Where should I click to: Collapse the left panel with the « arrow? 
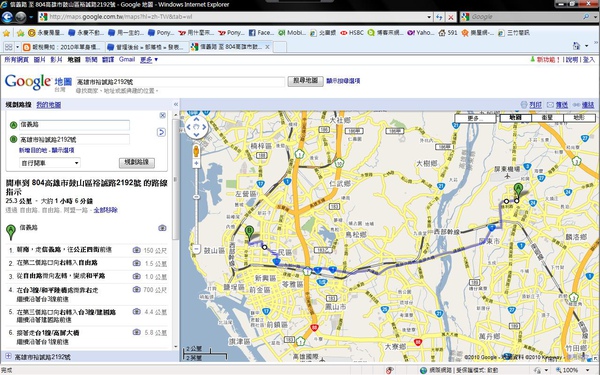point(176,104)
